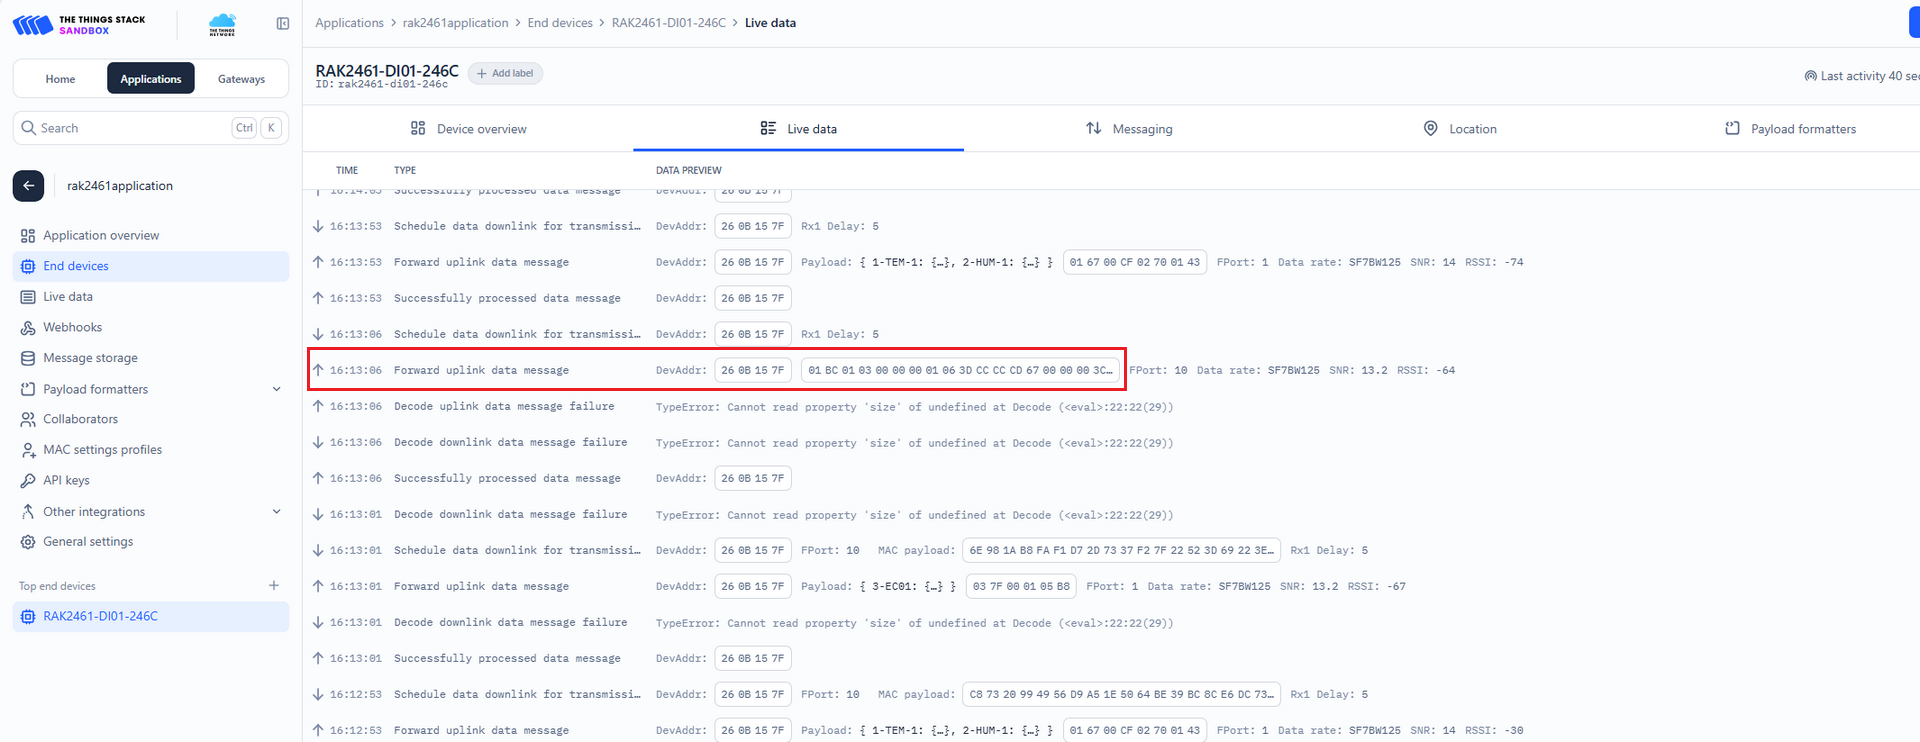Go to General settings in sidebar

88,542
